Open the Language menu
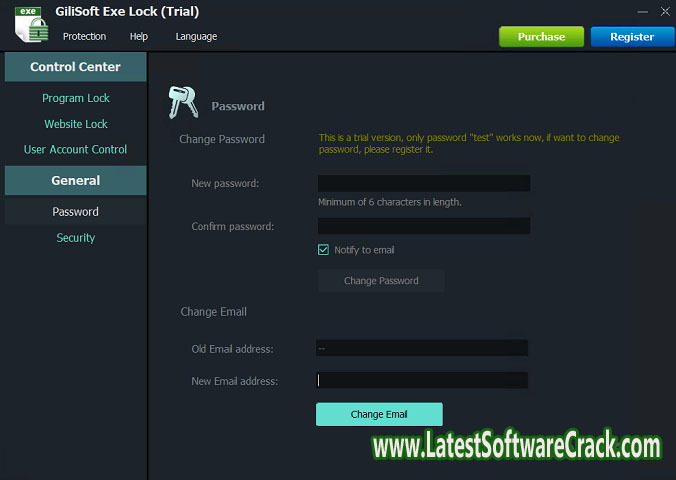 196,37
